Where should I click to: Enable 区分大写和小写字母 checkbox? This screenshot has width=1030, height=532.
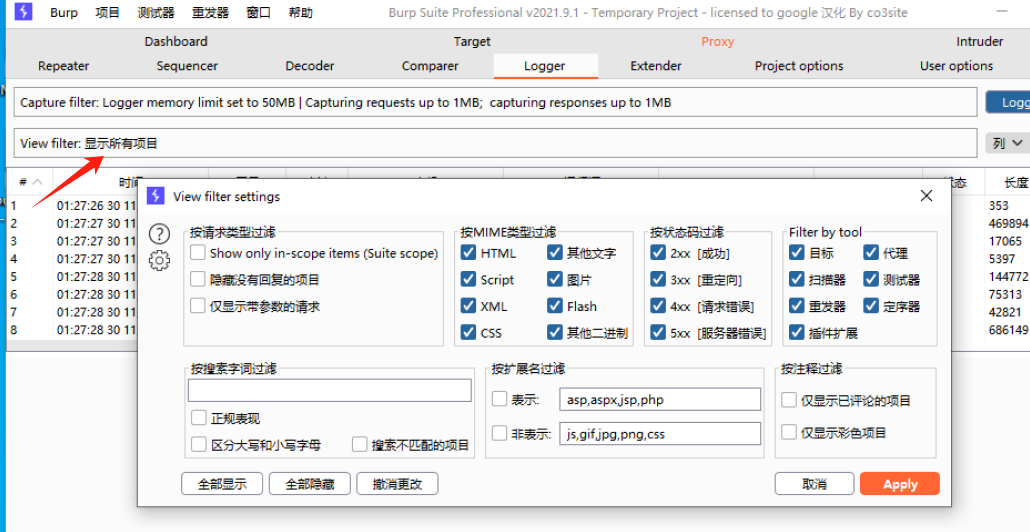click(x=199, y=445)
